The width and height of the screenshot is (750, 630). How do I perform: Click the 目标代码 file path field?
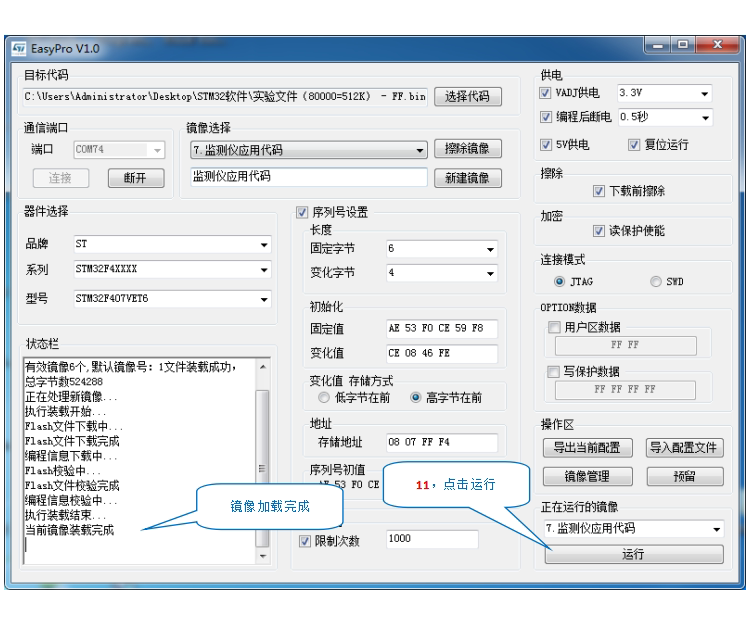tap(225, 96)
